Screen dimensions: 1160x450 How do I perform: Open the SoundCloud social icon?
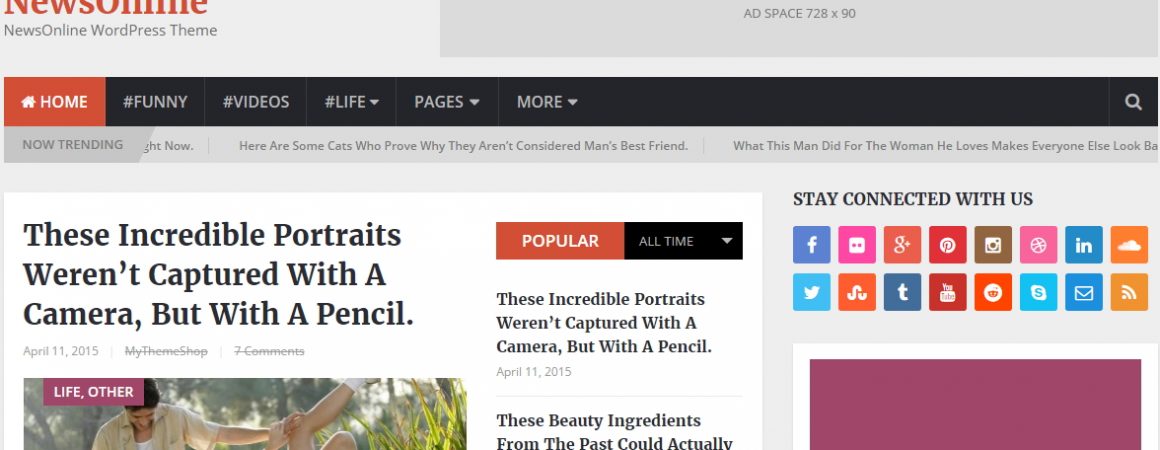coord(1129,245)
